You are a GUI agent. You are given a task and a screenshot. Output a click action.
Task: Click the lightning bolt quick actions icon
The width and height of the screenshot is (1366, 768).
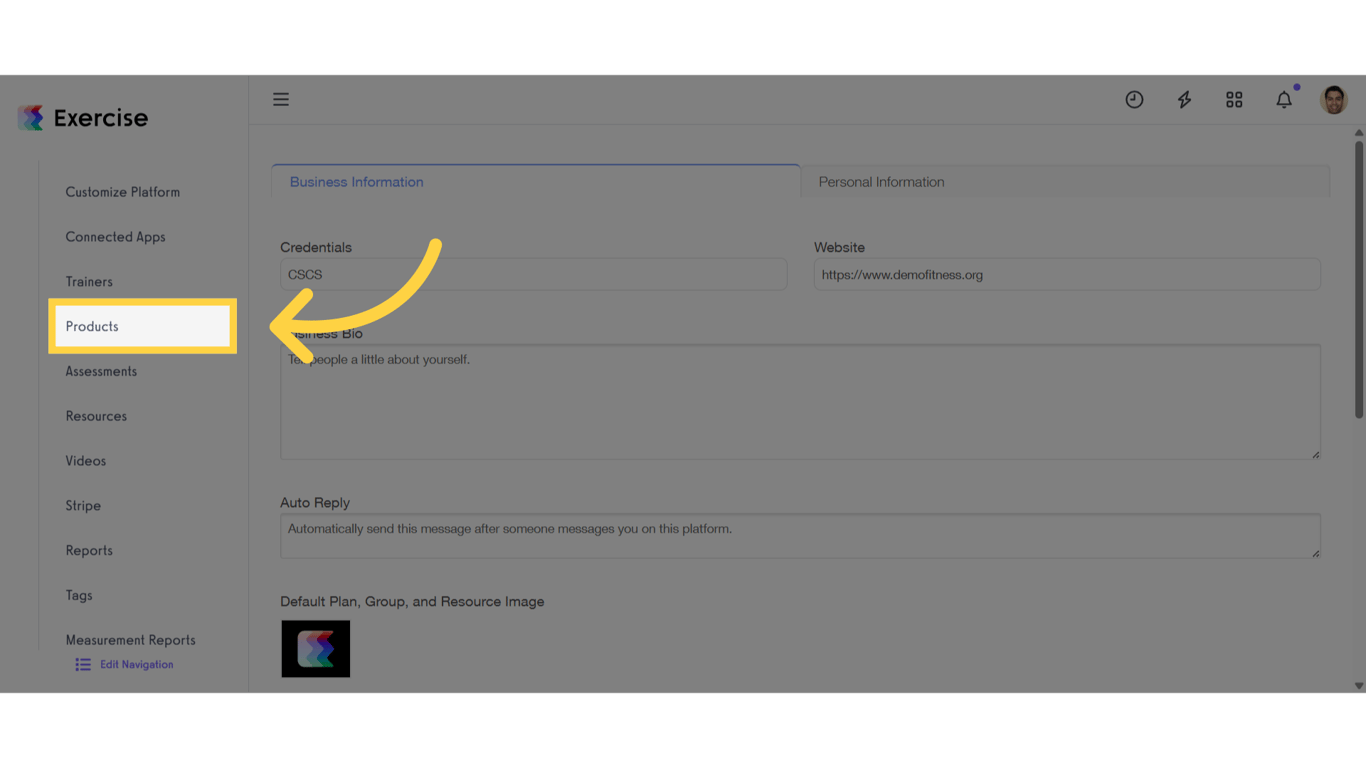[1184, 99]
